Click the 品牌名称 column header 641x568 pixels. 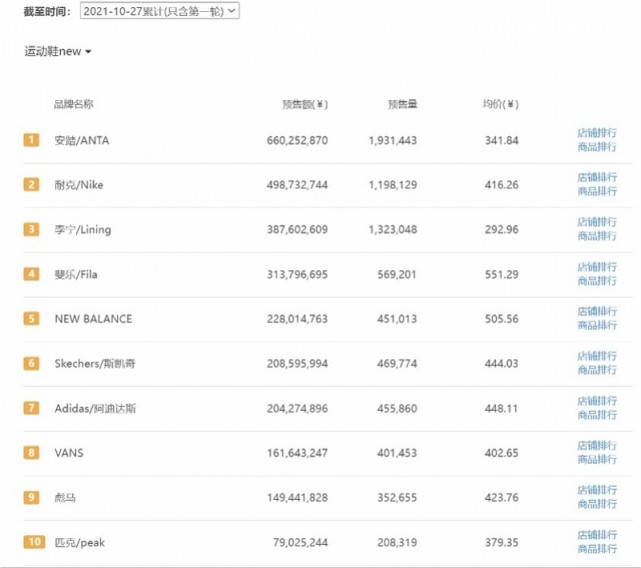74,104
